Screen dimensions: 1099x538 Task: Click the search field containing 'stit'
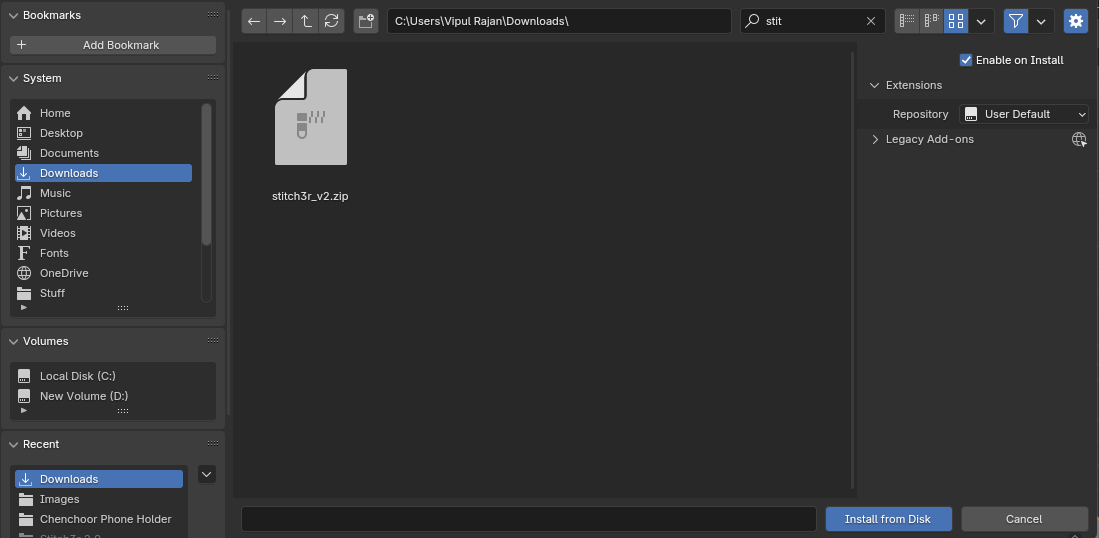point(810,21)
